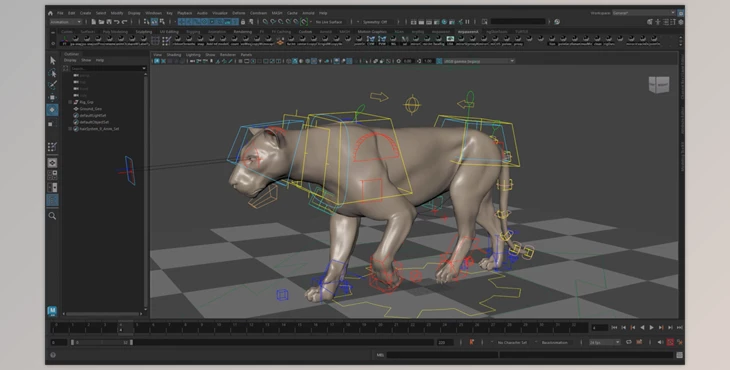Toggle the auto keyframe red icon
The width and height of the screenshot is (730, 370).
[670, 343]
